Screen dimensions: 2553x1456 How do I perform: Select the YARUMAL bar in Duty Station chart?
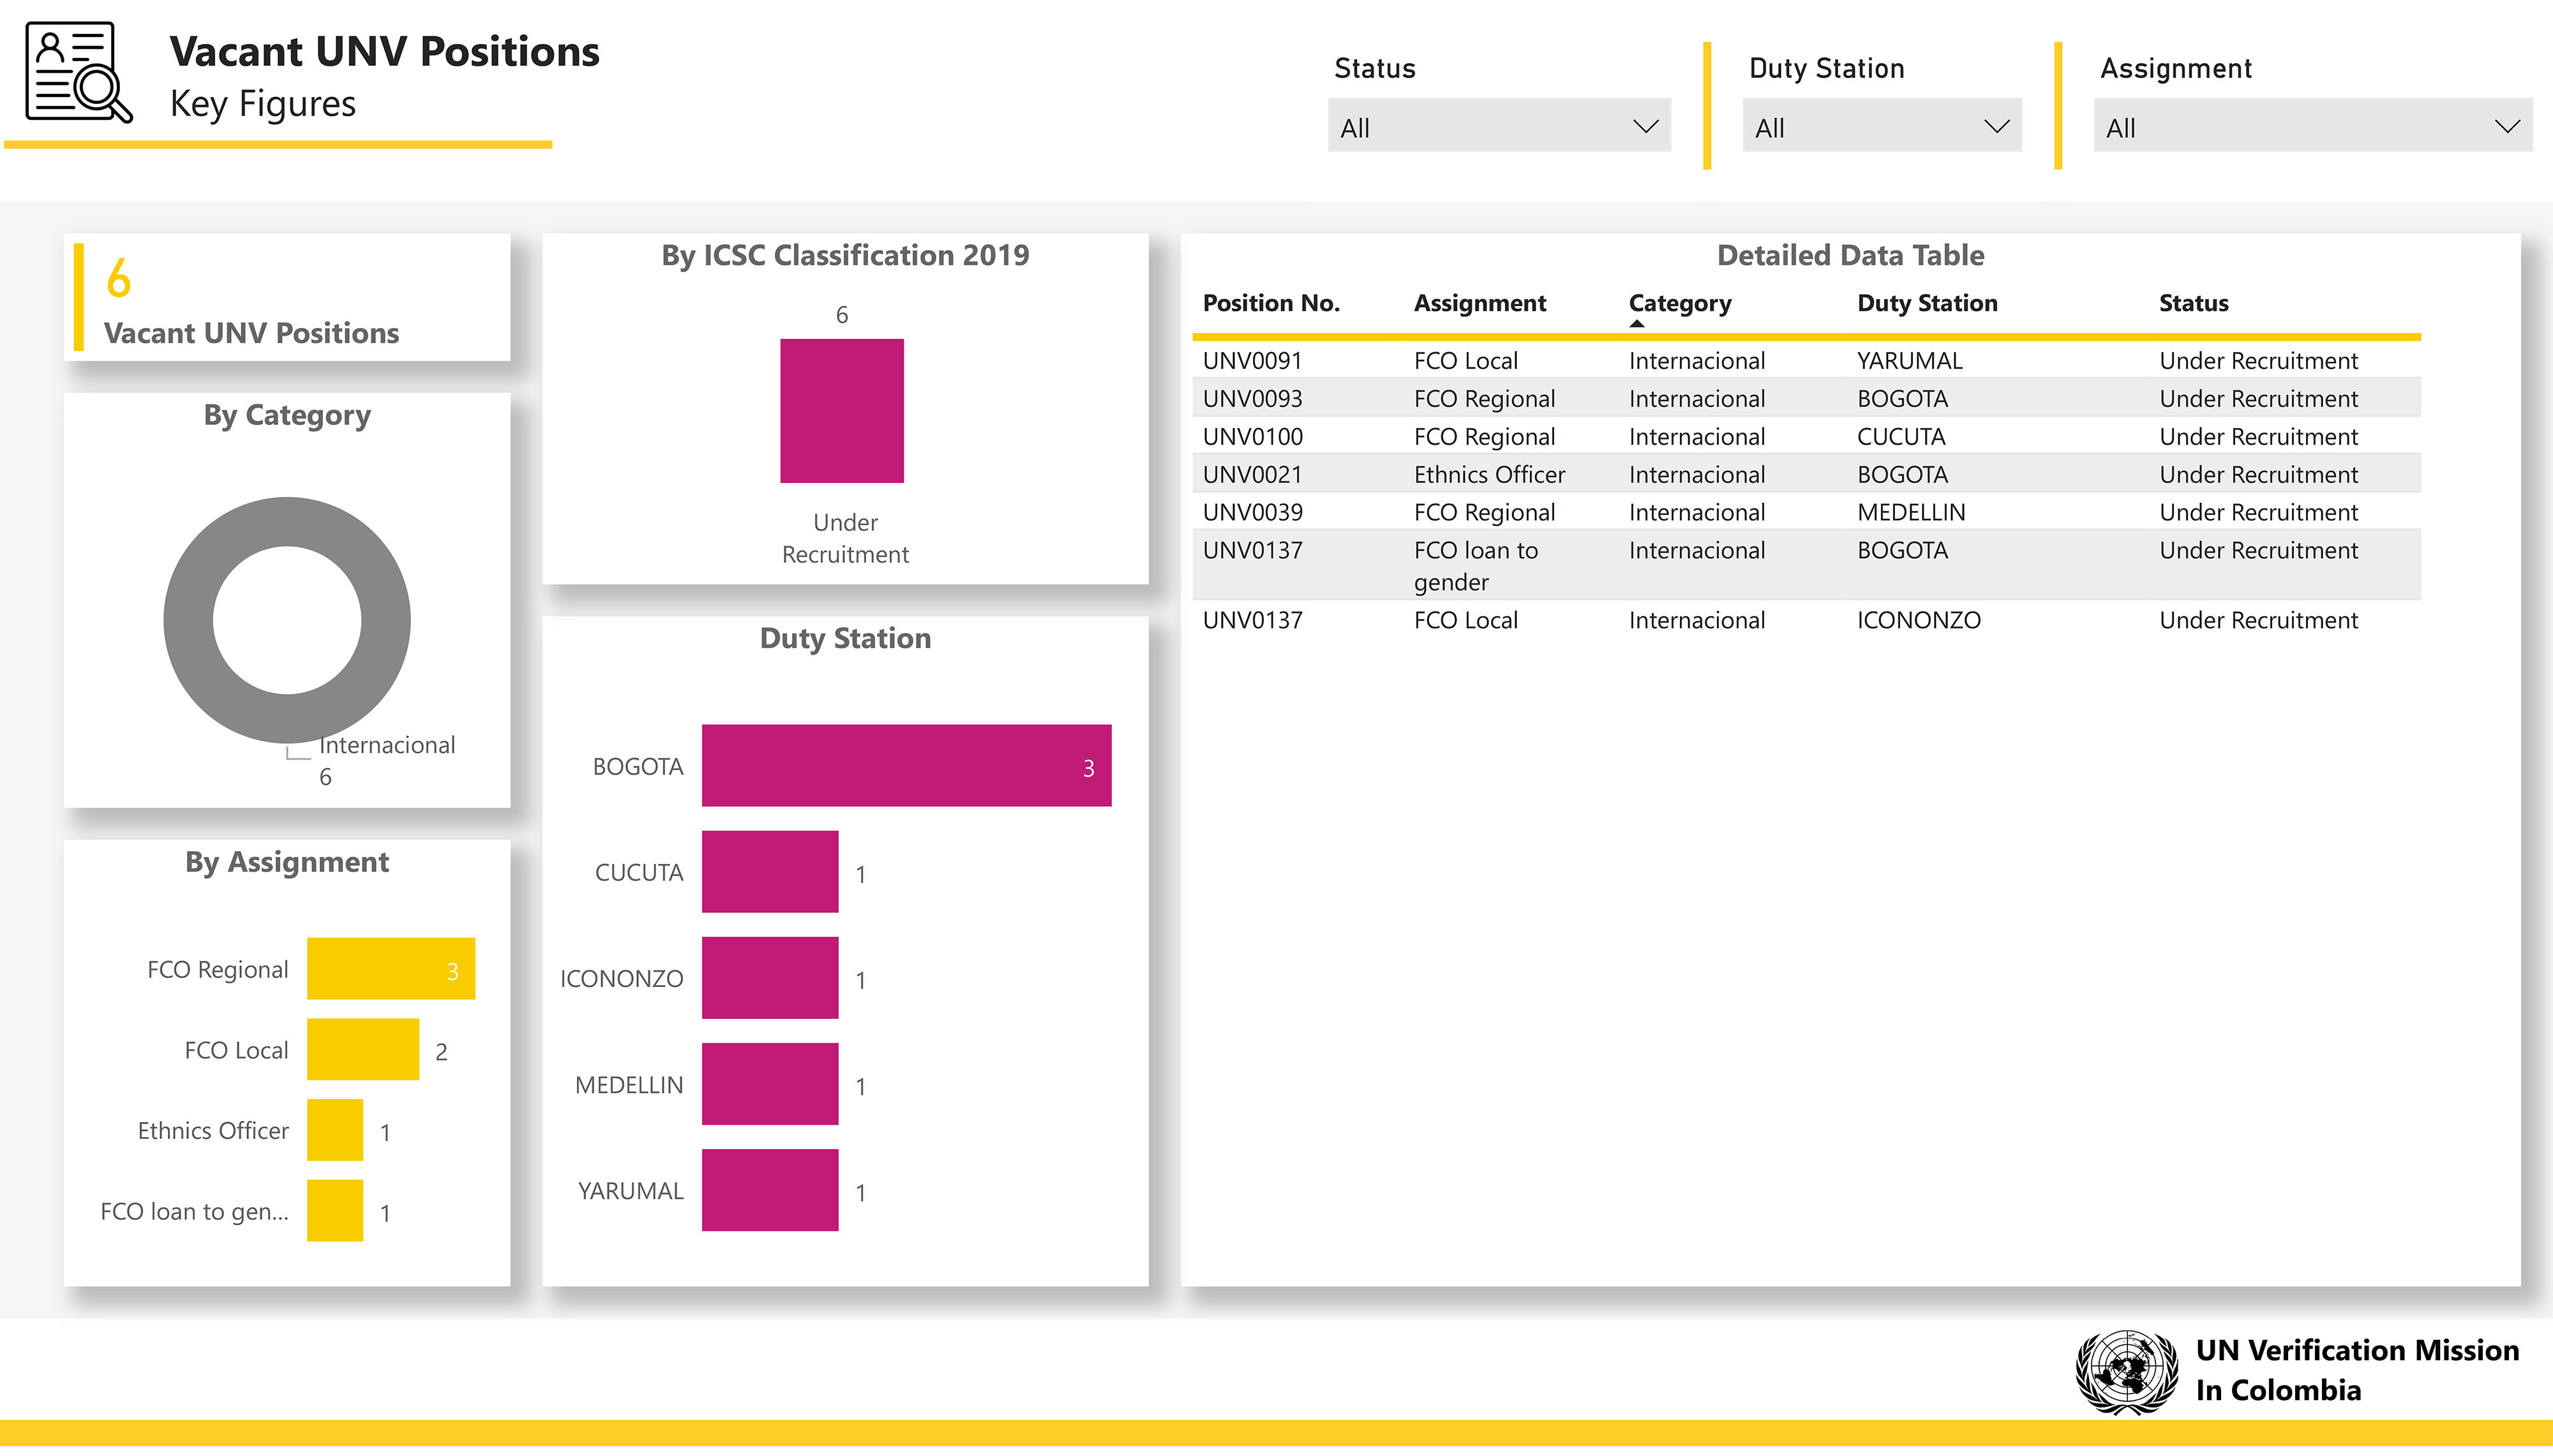coord(769,1190)
